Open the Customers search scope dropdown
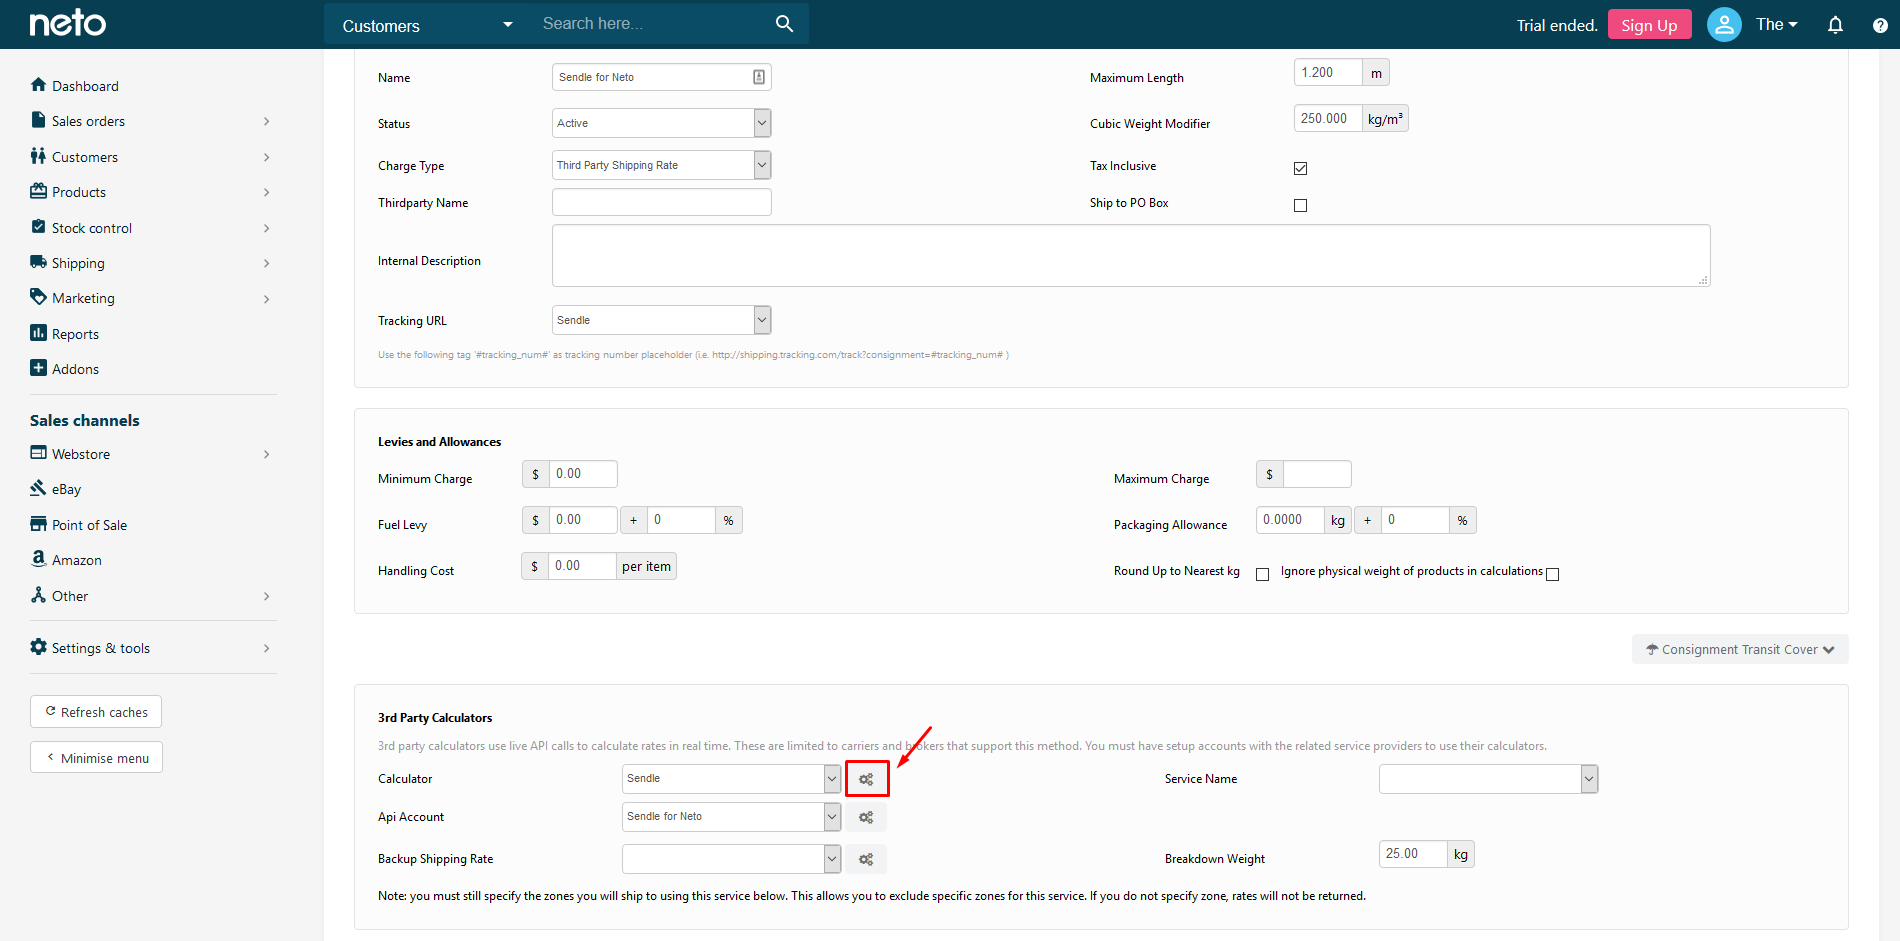1900x941 pixels. point(427,25)
